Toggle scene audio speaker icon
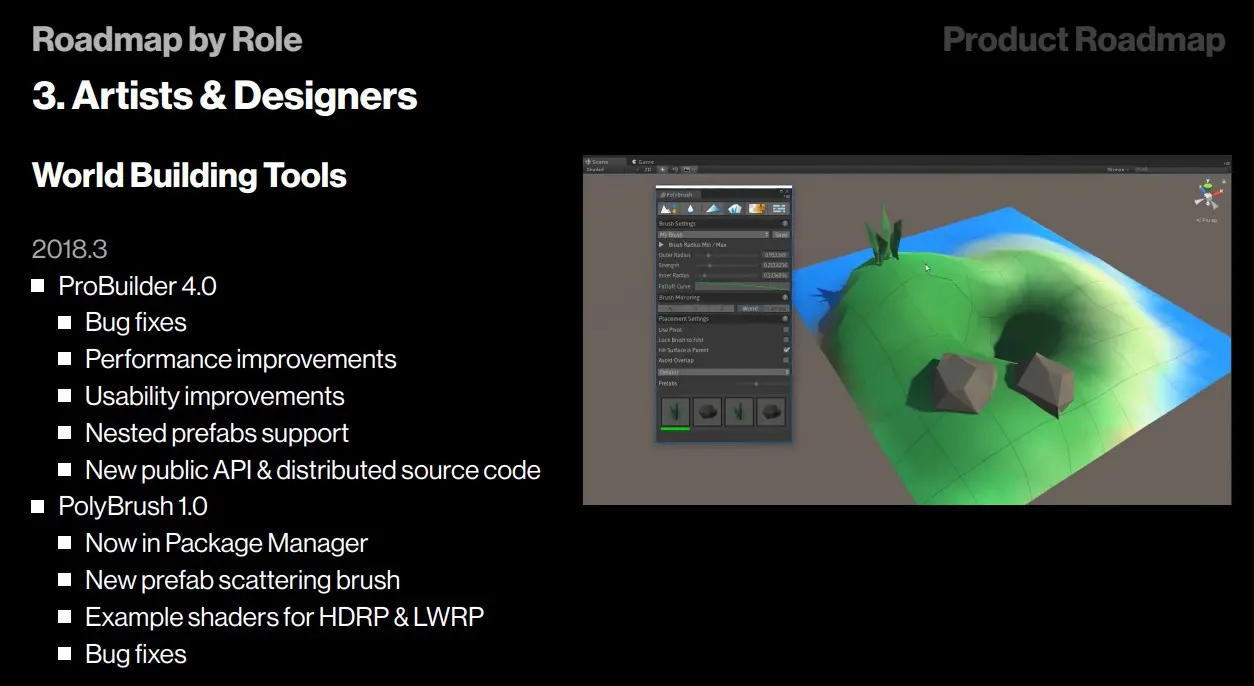Image resolution: width=1254 pixels, height=686 pixels. [675, 170]
